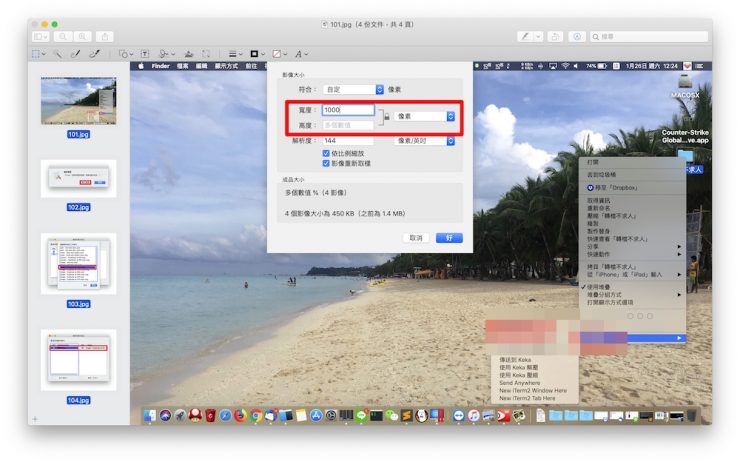Viewport: 740px width, 462px height.
Task: Toggle the 影像重新取樣 checkbox
Action: (x=324, y=162)
